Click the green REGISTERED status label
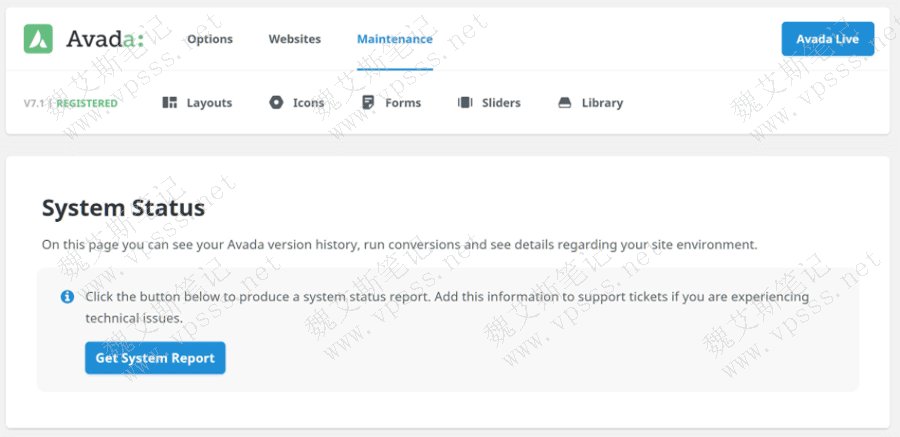This screenshot has width=900, height=437. click(87, 103)
